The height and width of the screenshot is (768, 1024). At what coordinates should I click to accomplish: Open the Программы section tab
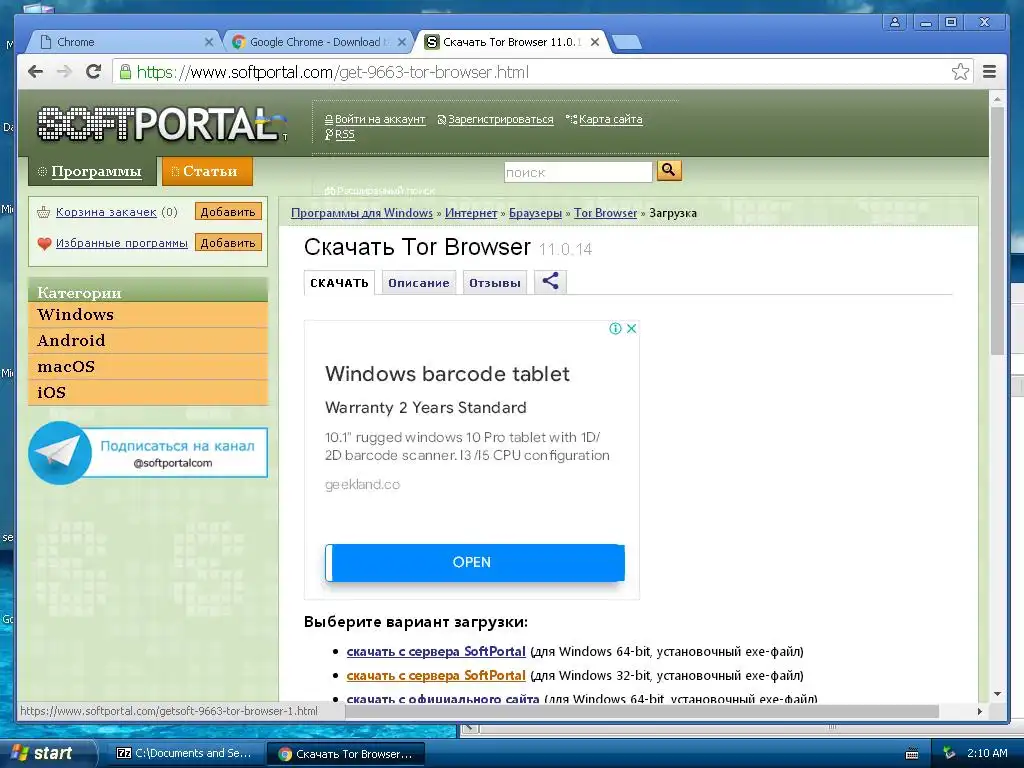pos(92,171)
